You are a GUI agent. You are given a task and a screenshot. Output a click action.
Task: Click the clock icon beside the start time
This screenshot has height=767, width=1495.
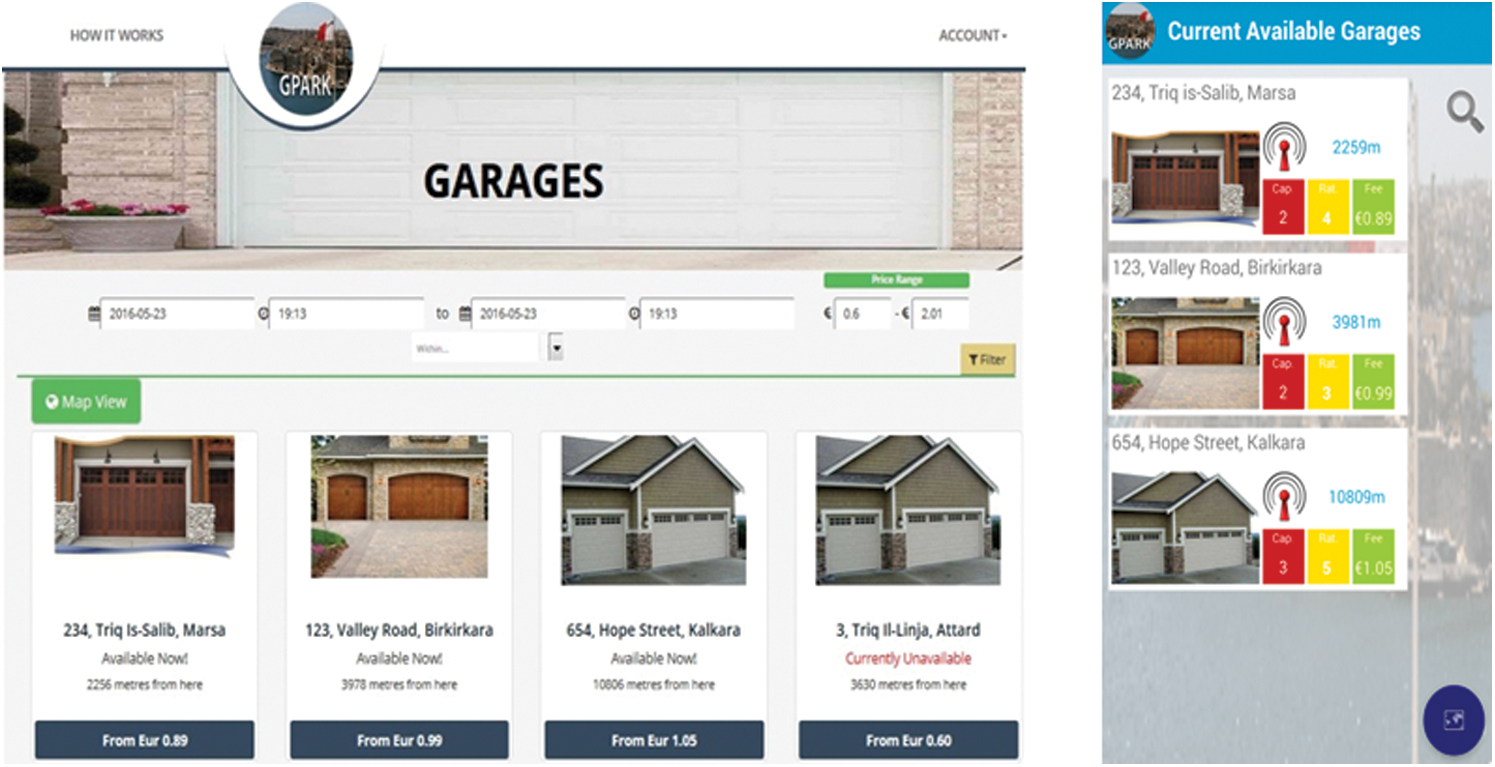[x=264, y=314]
